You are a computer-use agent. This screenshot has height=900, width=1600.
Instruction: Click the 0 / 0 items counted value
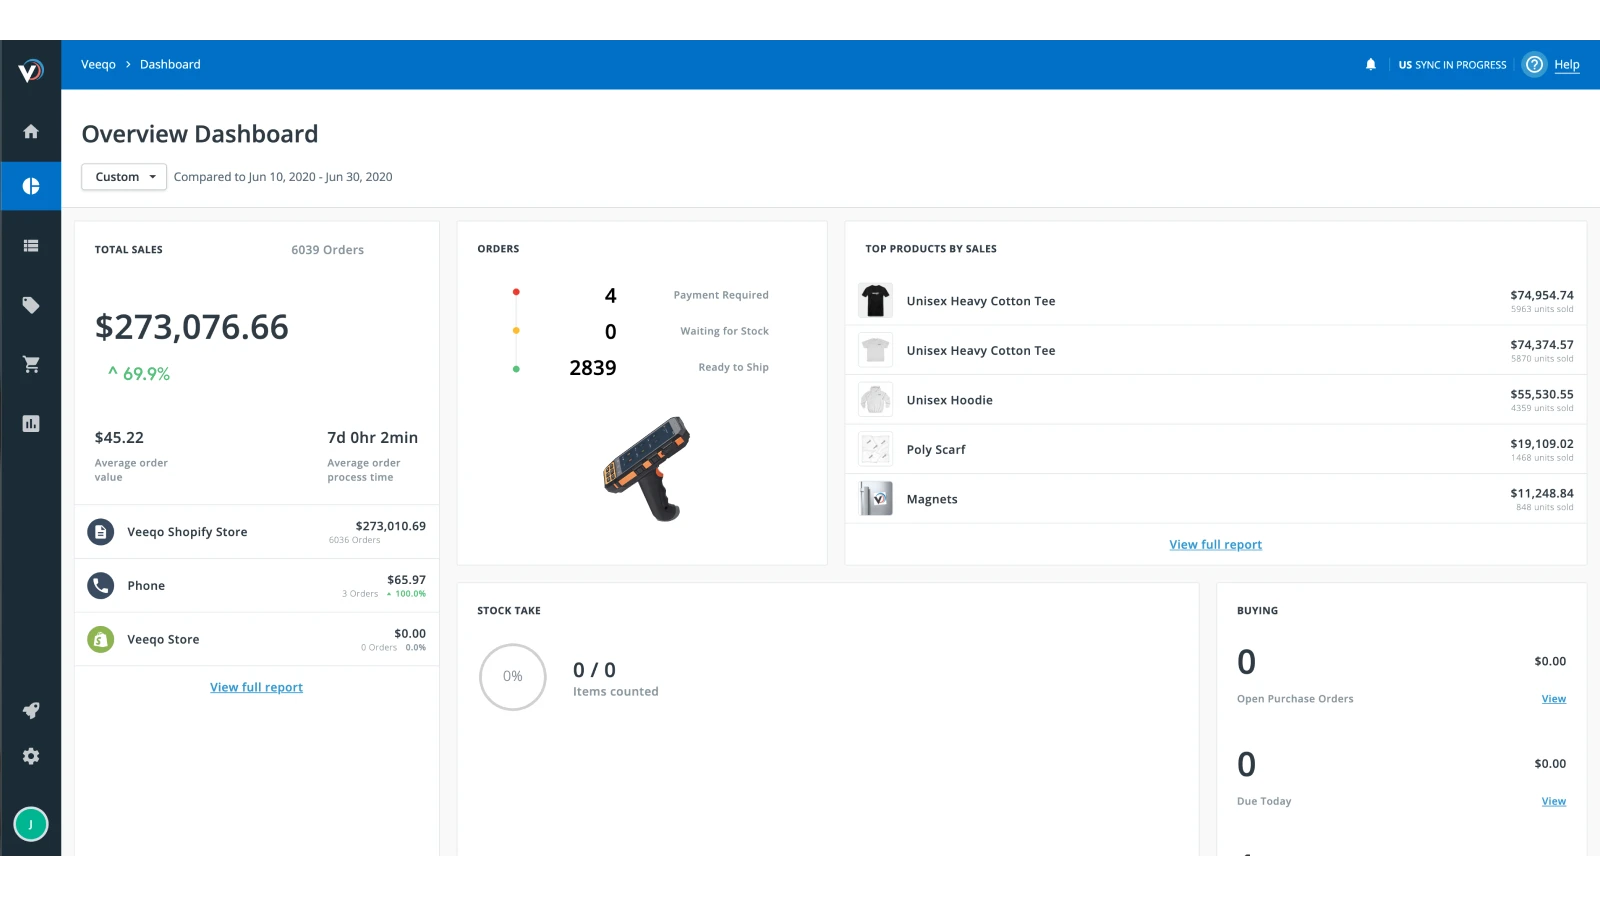click(x=594, y=670)
